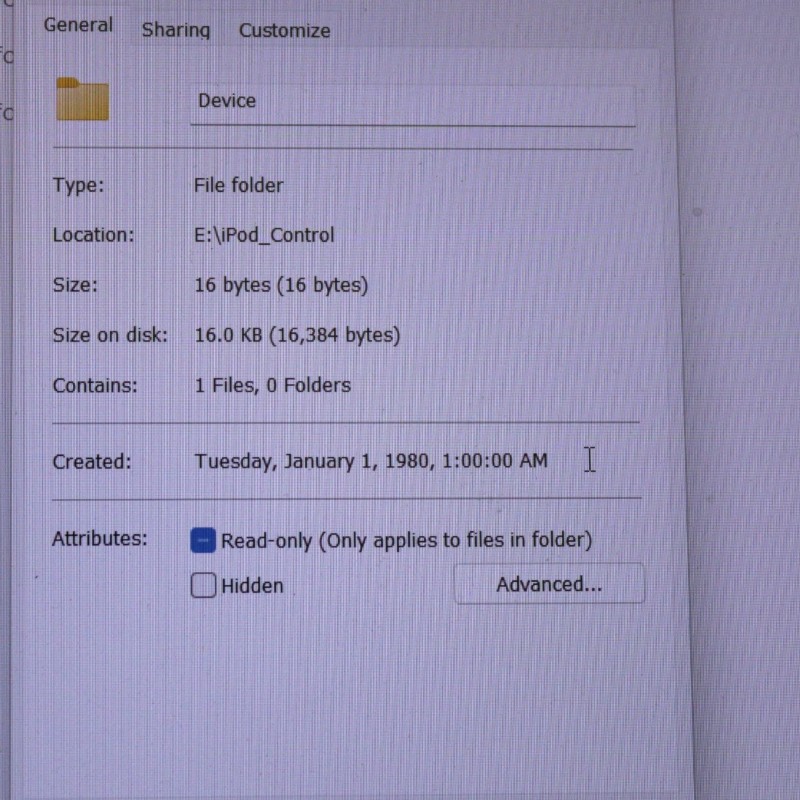Viewport: 800px width, 800px height.
Task: Switch to the Sharing tab
Action: pos(176,30)
